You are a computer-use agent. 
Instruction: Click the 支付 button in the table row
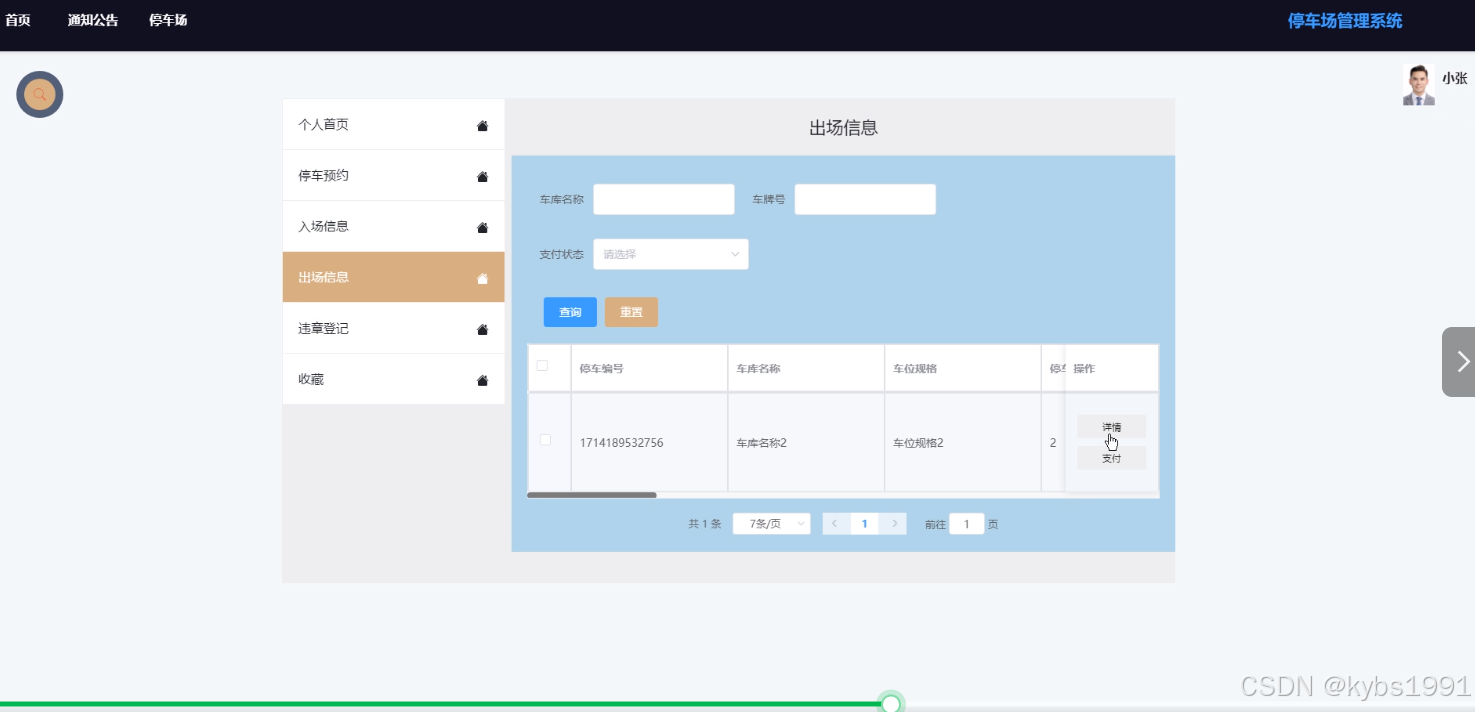coord(1111,458)
